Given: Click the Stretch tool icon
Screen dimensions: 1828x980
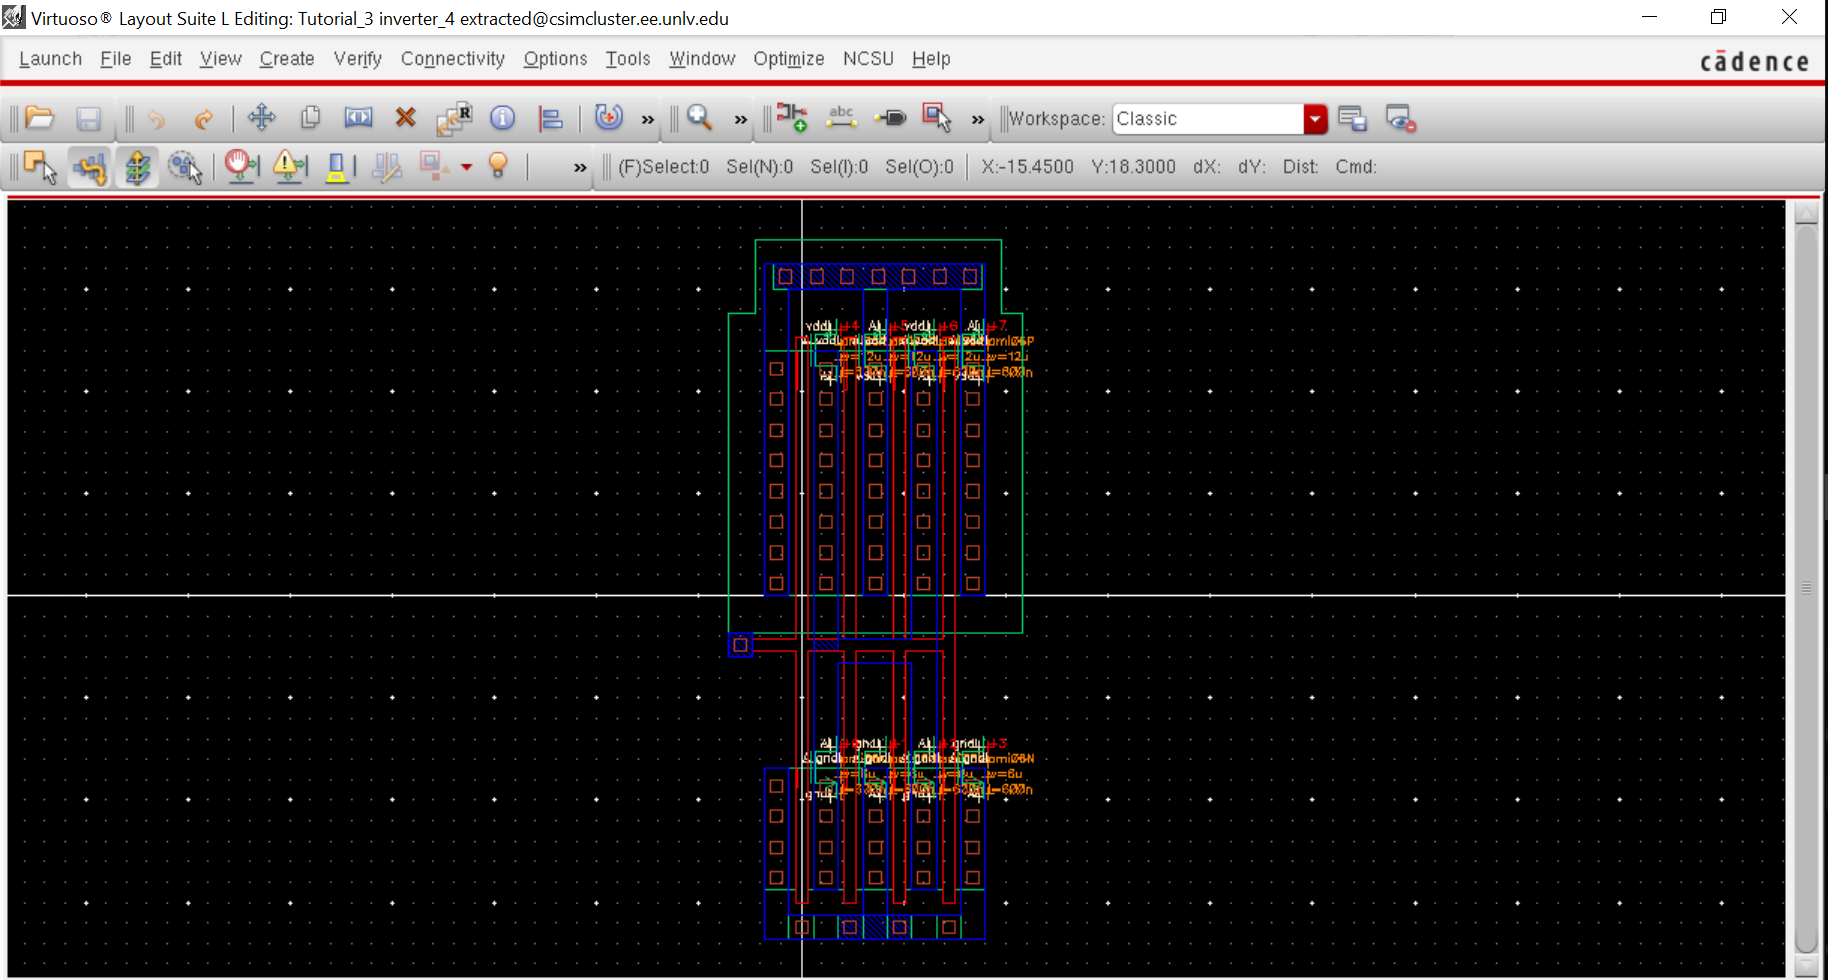Looking at the screenshot, I should tap(358, 118).
